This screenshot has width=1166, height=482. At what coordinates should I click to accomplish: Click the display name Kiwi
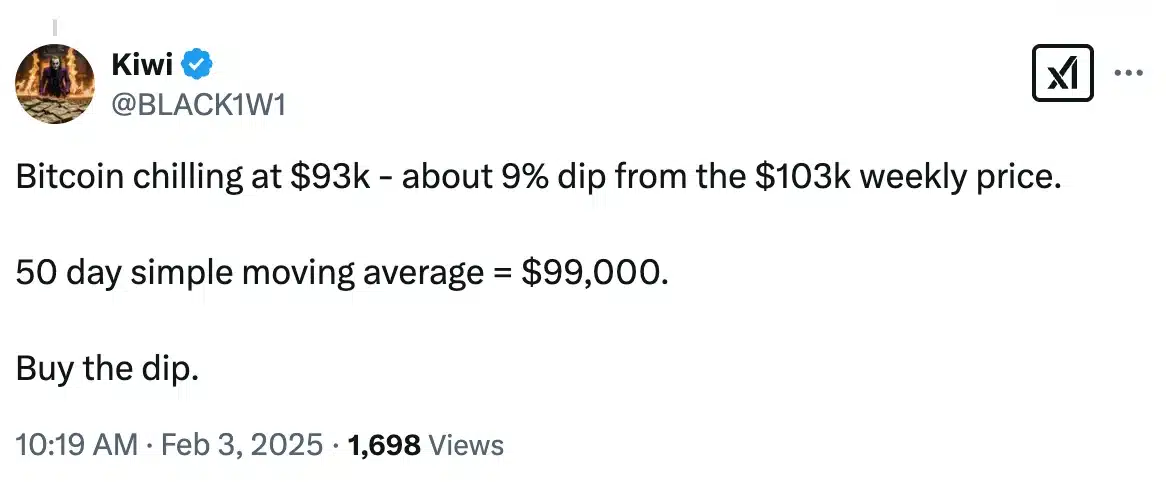coord(144,66)
